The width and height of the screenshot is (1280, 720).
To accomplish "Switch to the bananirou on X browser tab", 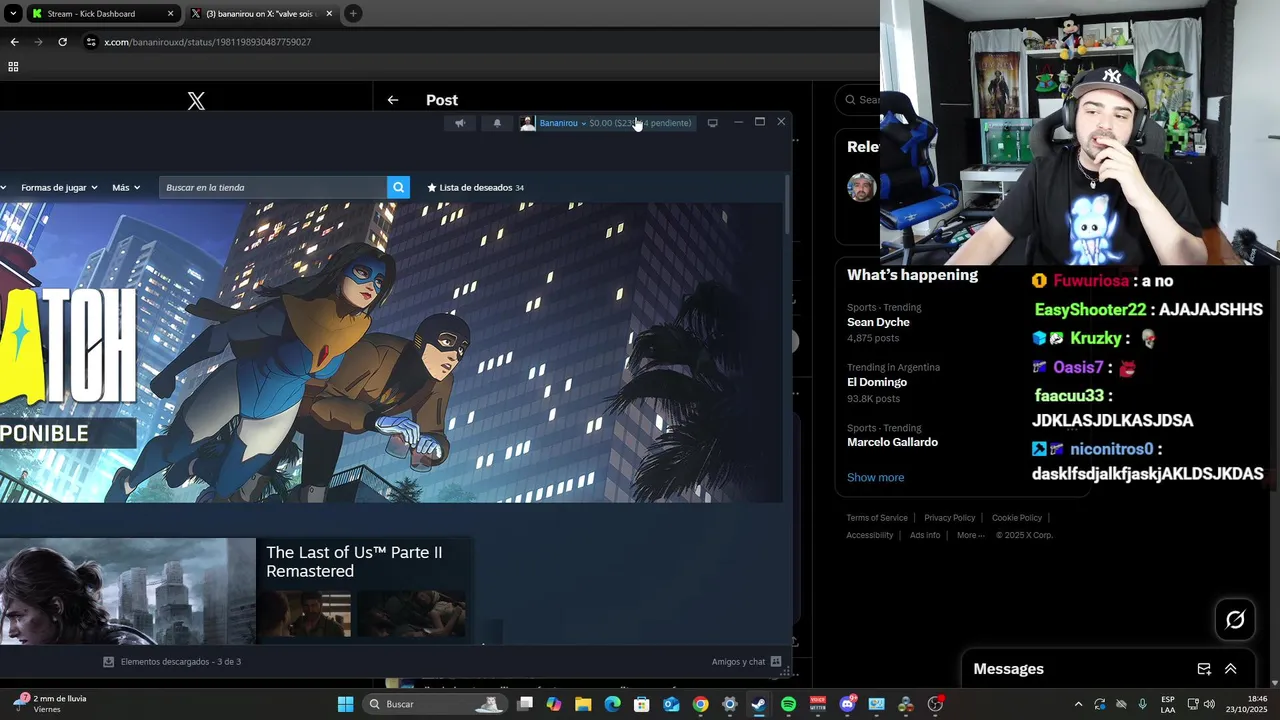I will 263,14.
